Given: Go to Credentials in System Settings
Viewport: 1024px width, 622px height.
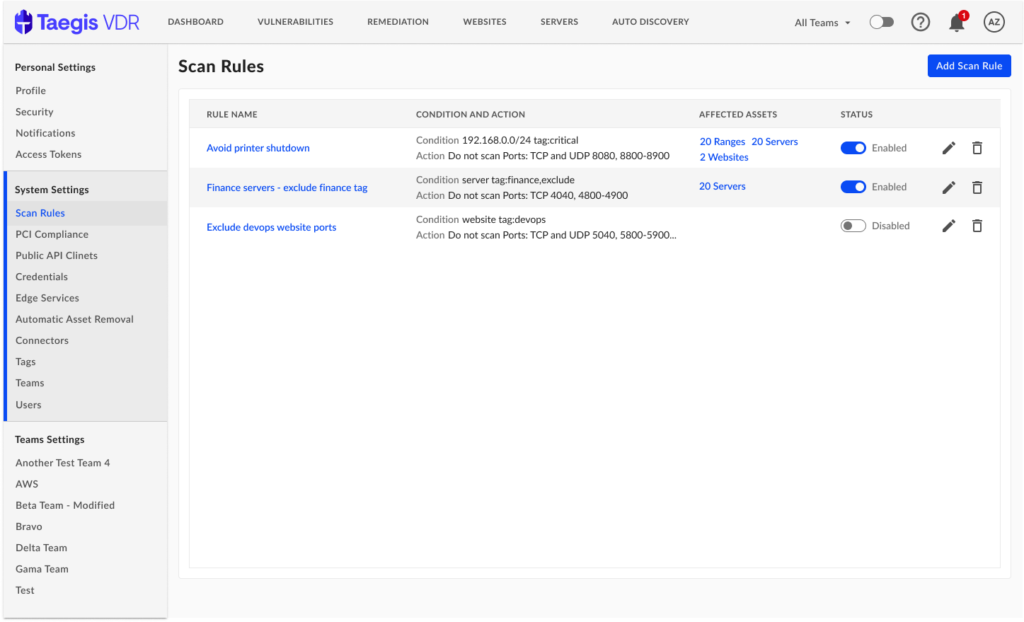Looking at the screenshot, I should point(42,276).
